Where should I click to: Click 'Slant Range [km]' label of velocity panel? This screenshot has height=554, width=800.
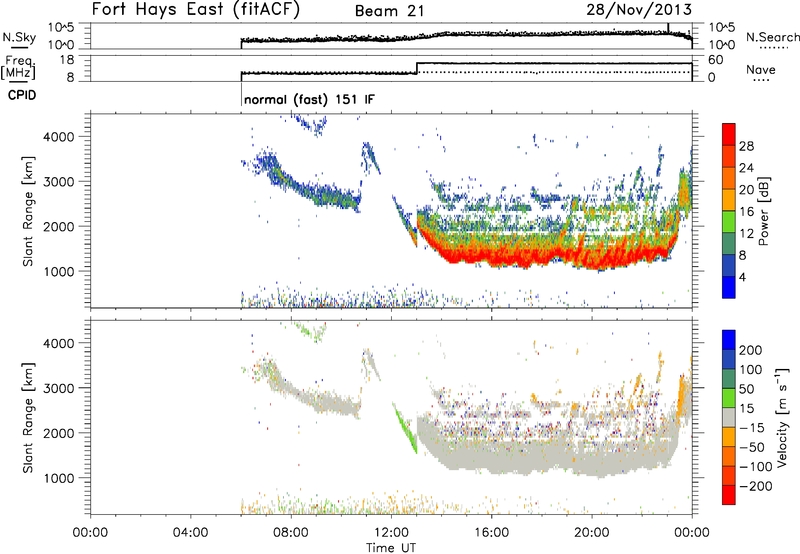[x=28, y=418]
